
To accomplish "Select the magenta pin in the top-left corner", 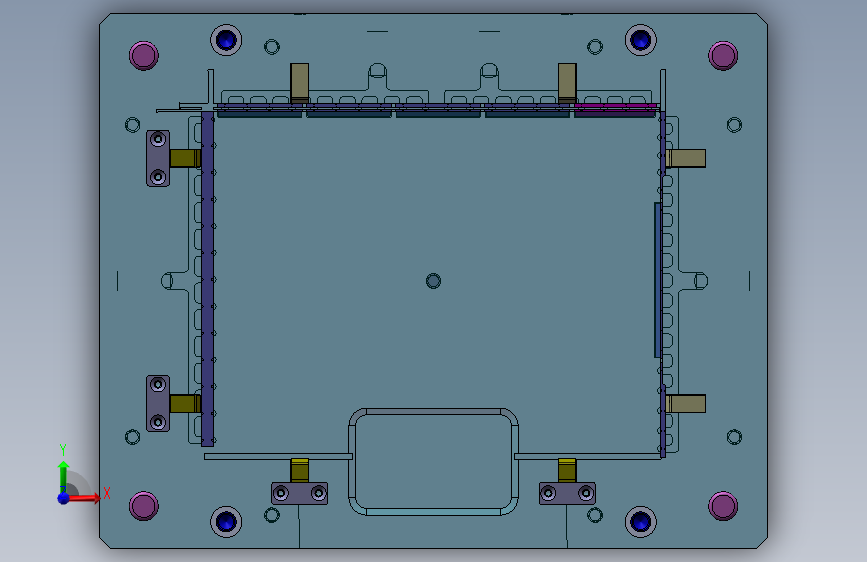I will (144, 56).
